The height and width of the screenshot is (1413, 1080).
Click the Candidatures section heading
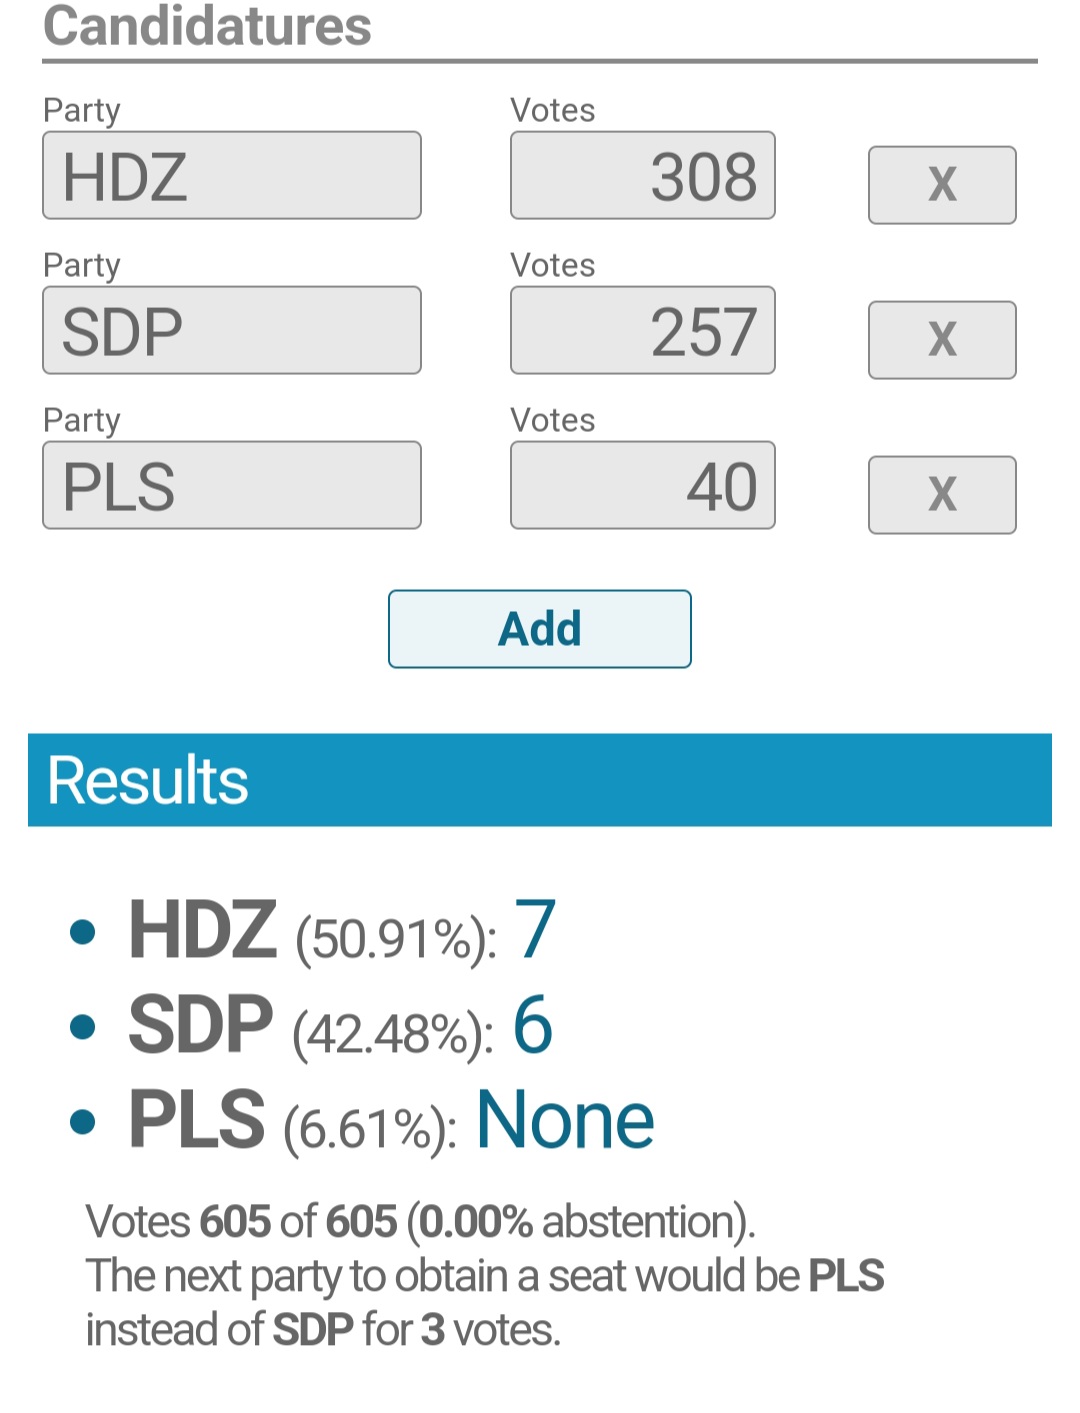207,26
